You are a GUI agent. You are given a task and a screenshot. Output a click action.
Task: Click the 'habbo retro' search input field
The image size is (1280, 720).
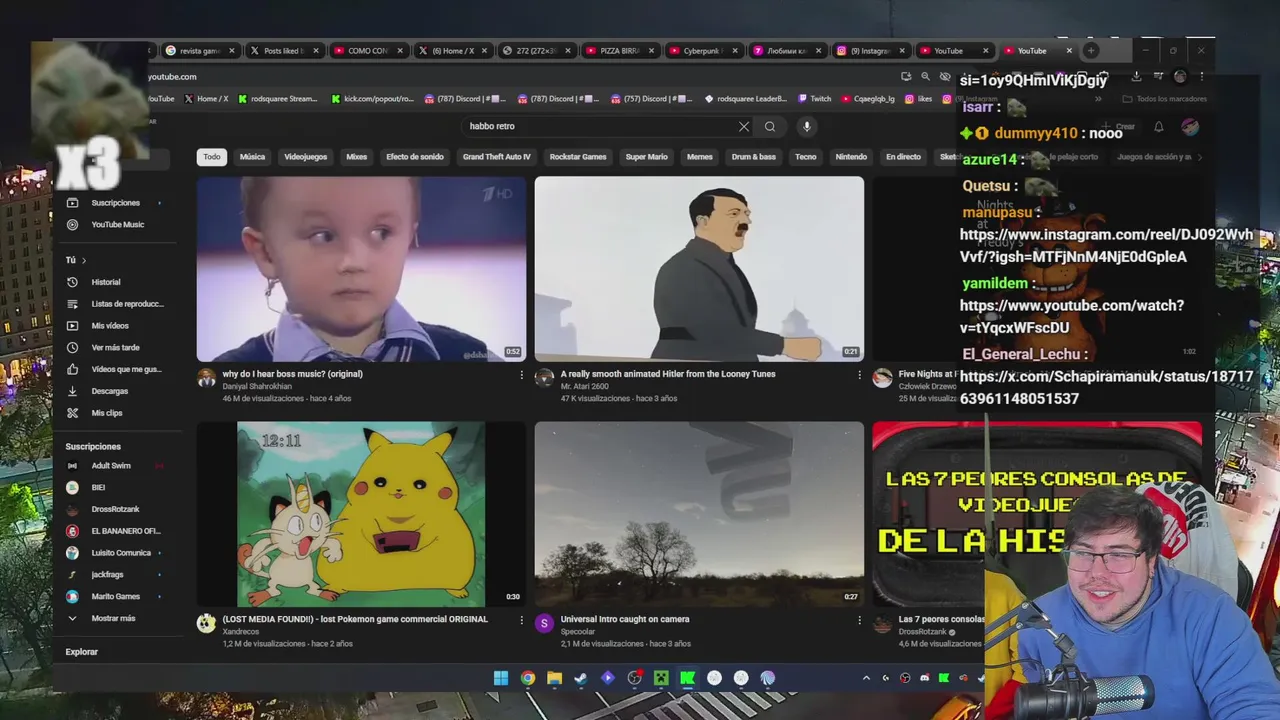pos(600,127)
